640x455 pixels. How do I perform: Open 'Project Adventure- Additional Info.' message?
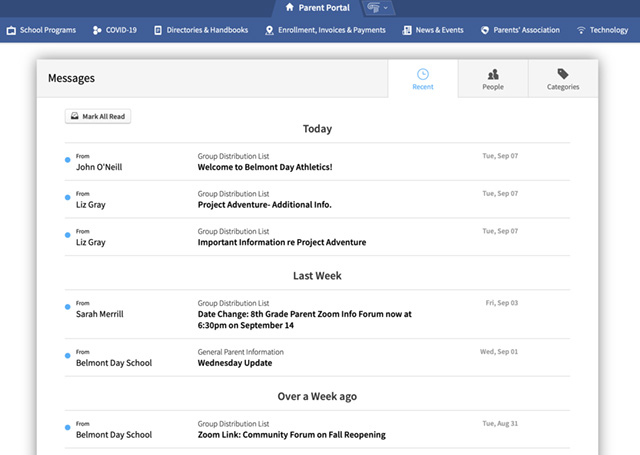click(264, 205)
